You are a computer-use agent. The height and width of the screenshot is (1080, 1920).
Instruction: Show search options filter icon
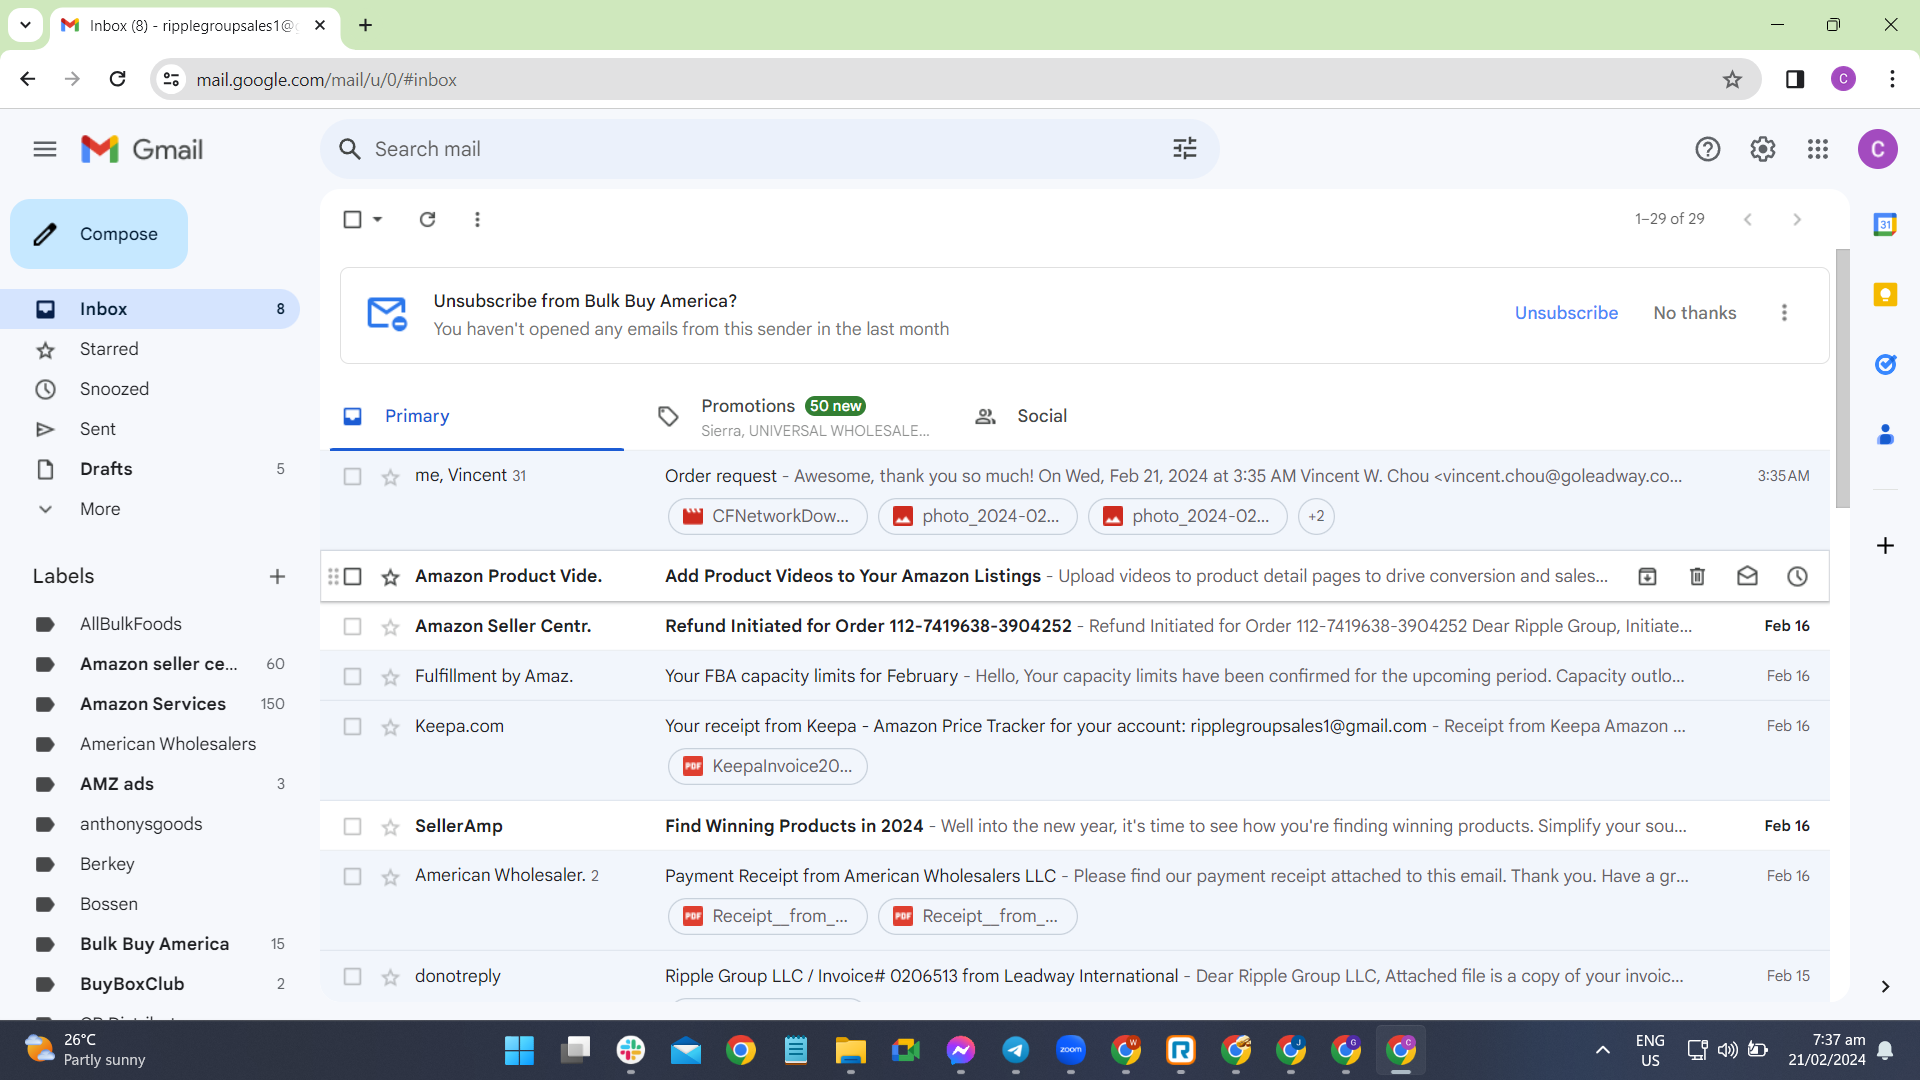(x=1185, y=149)
